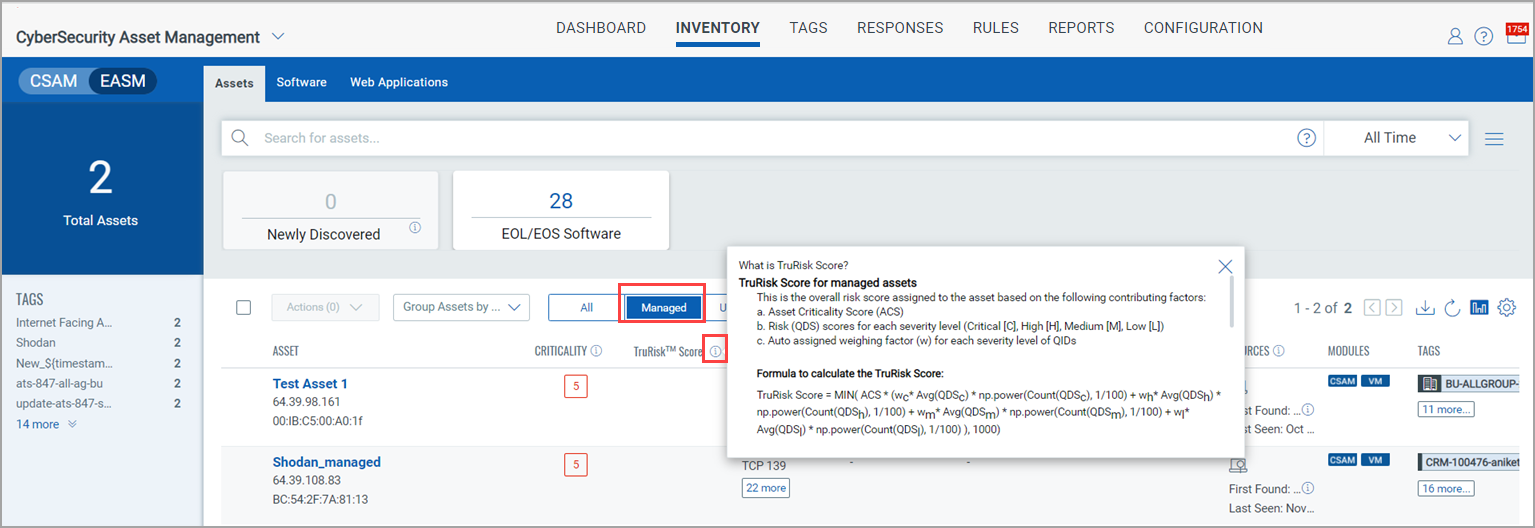Open the Shodan_managed asset link
The image size is (1535, 528).
[327, 462]
